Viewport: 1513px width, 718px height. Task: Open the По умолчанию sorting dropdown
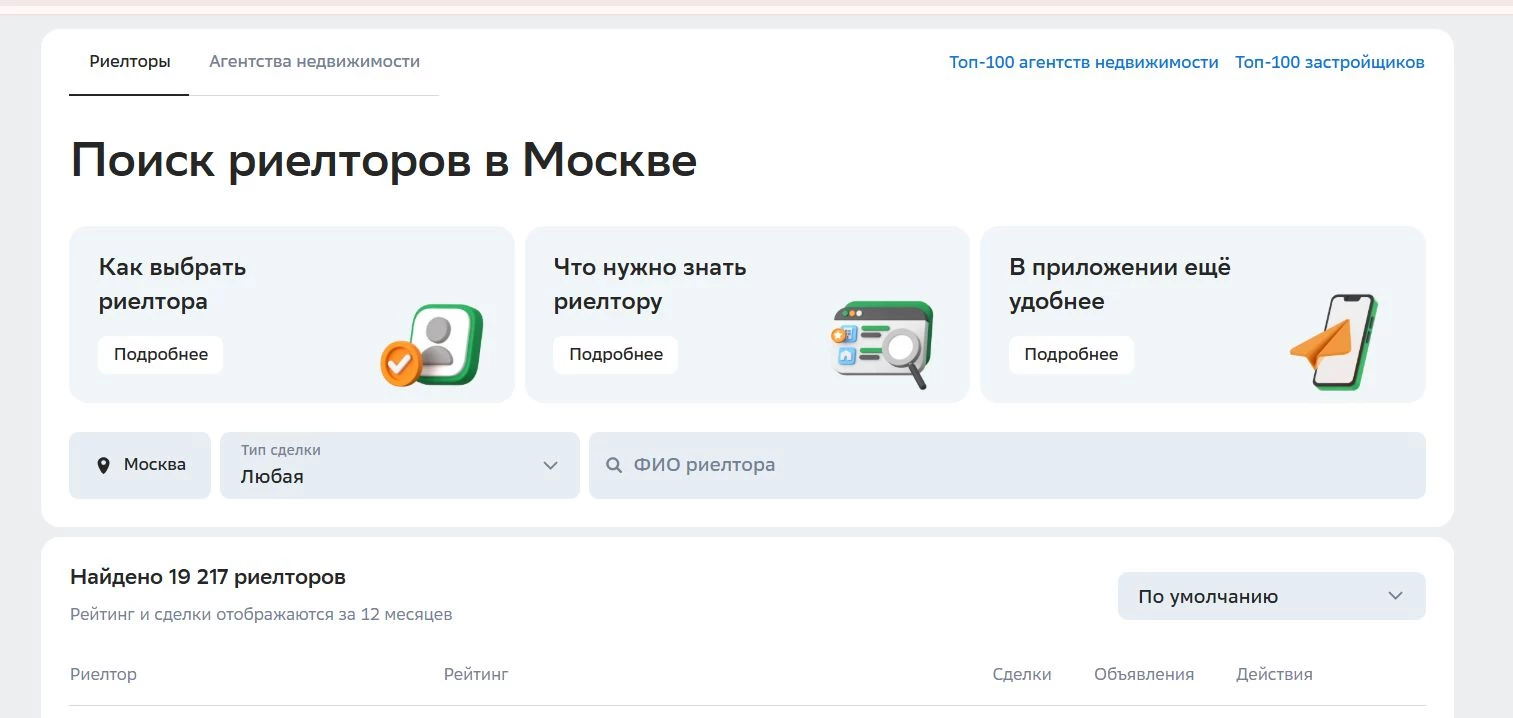click(1270, 595)
